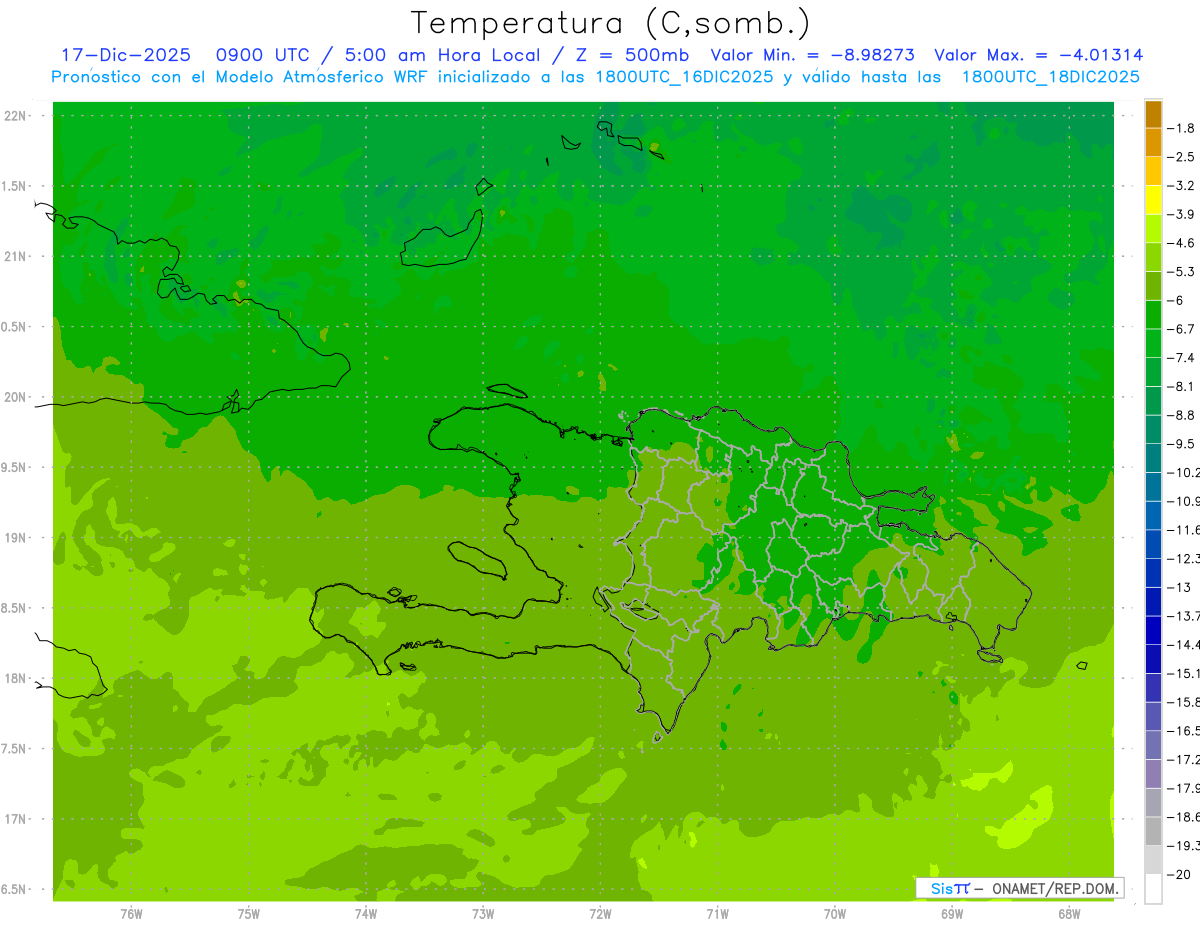Image resolution: width=1200 pixels, height=927 pixels.
Task: Click the 68W longitude axis label
Action: point(1069,914)
